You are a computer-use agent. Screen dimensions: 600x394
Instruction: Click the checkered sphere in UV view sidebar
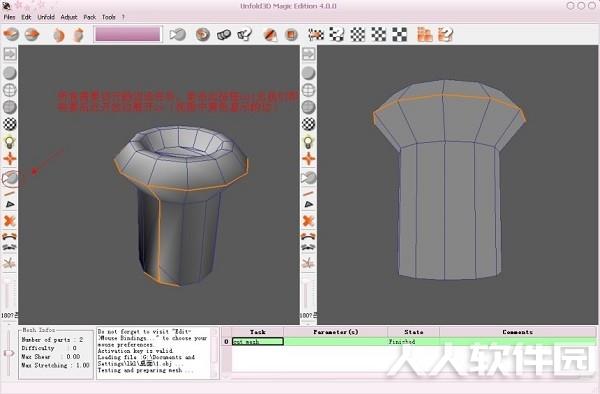coord(308,124)
